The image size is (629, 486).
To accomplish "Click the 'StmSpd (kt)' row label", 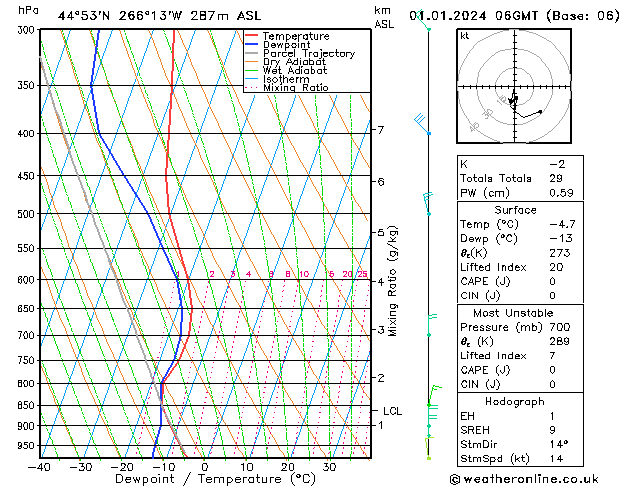I will [x=495, y=458].
